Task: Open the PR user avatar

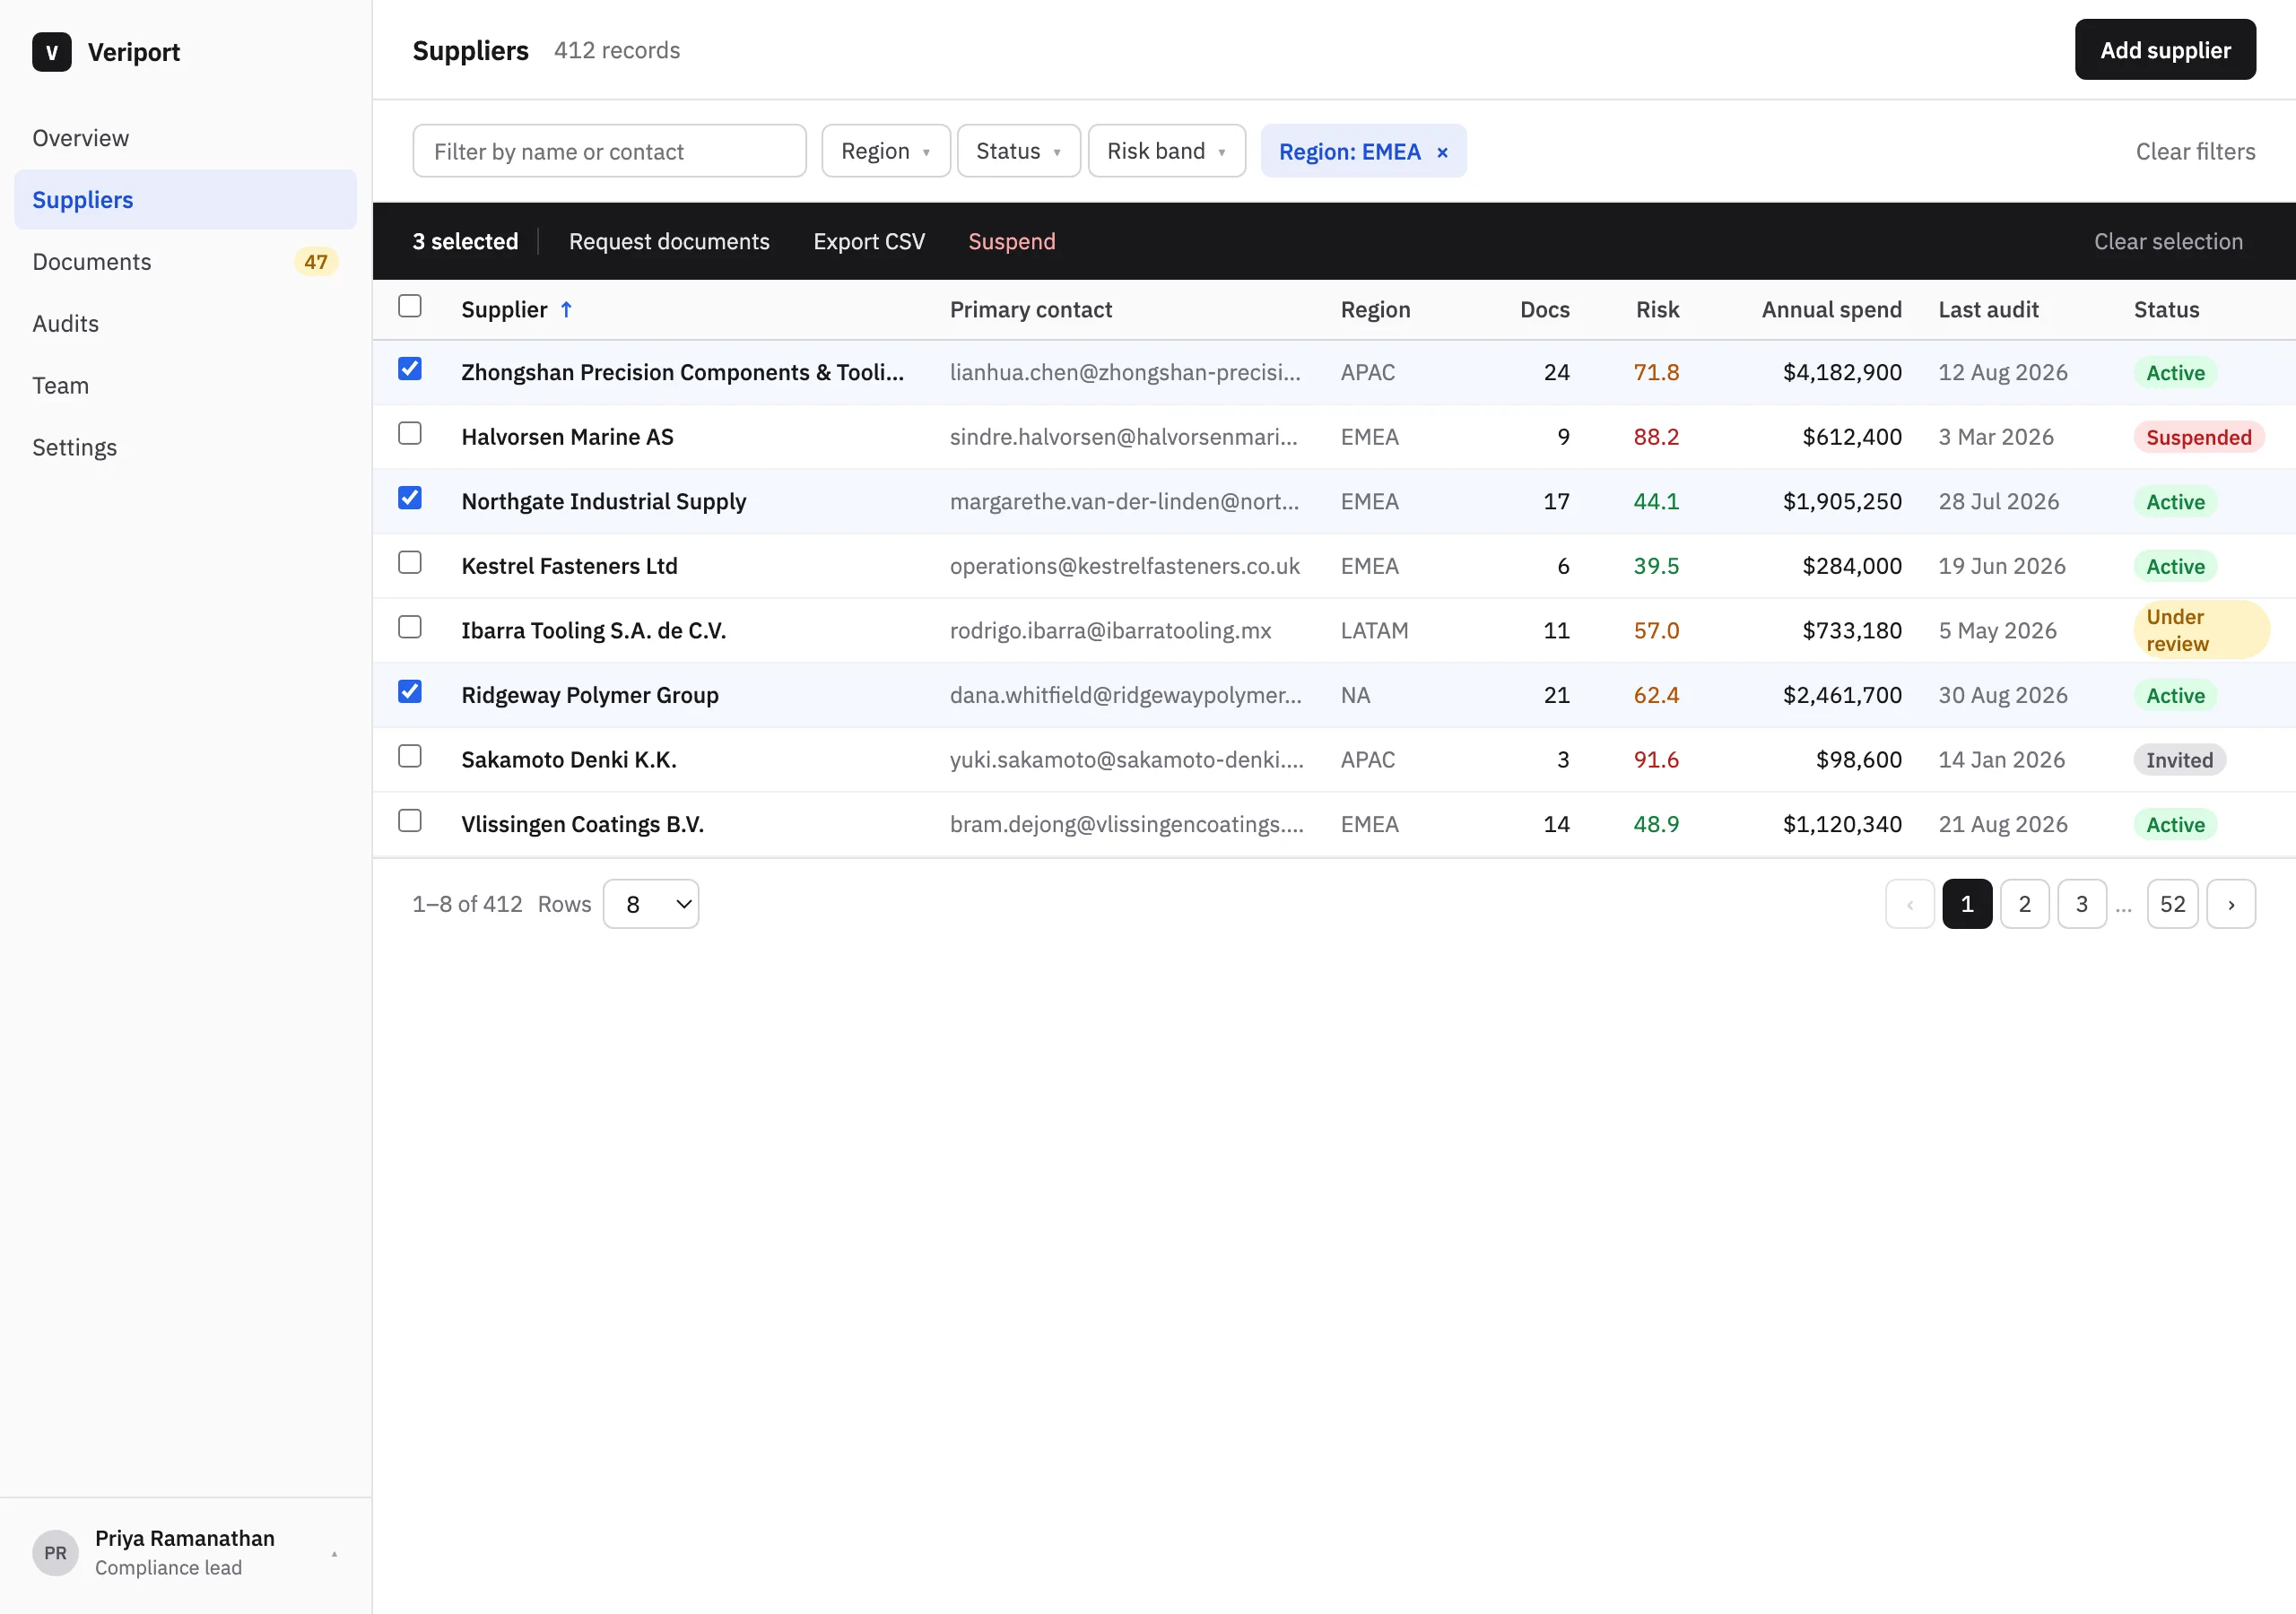Action: coord(55,1552)
